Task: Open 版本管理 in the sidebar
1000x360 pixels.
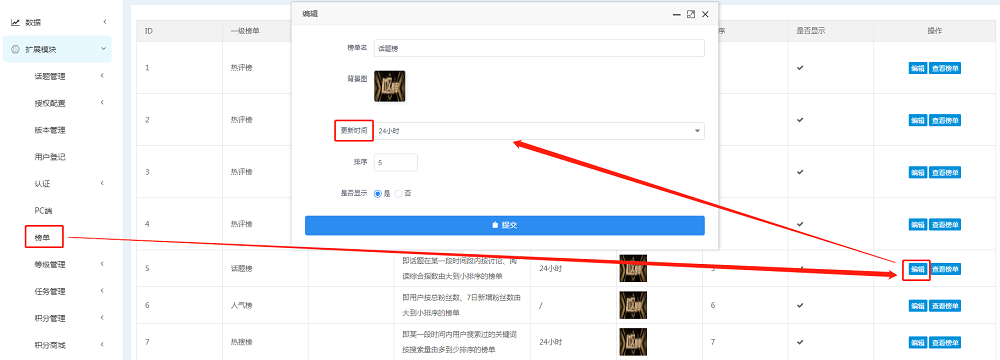Action: tap(50, 130)
